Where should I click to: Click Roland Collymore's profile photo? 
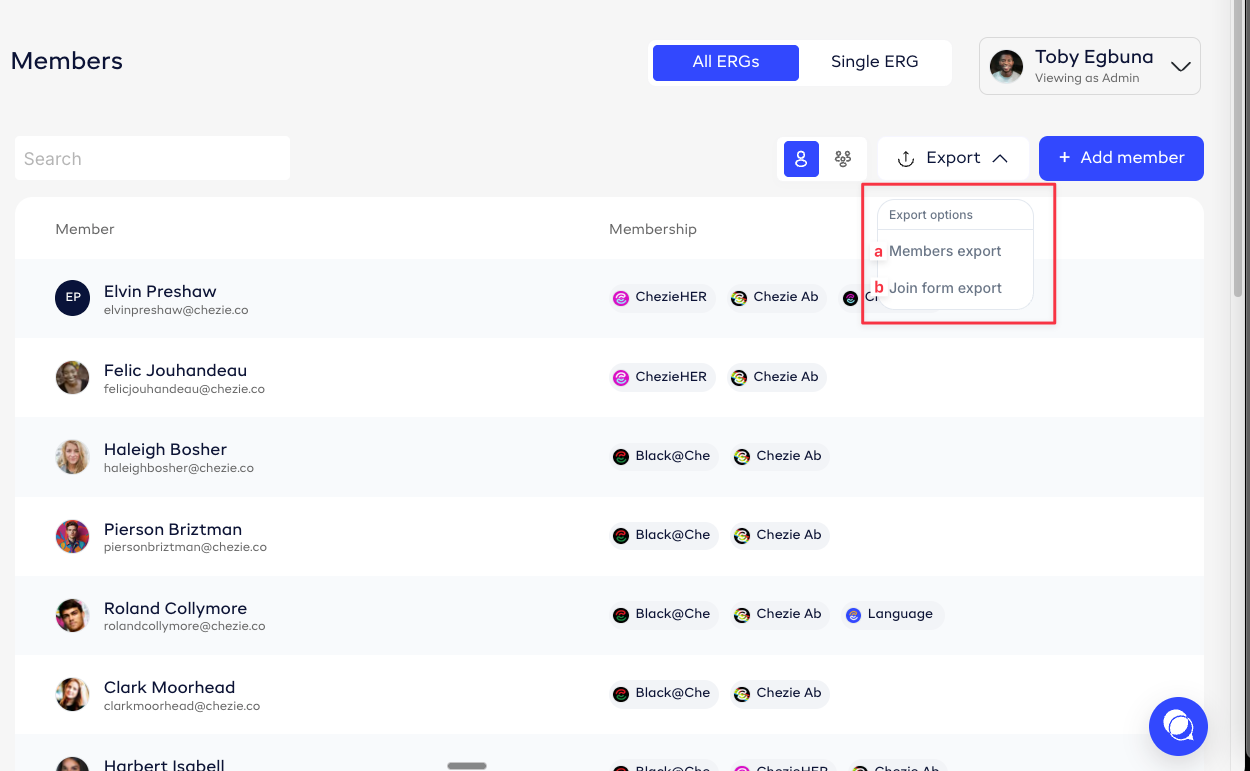click(x=73, y=615)
